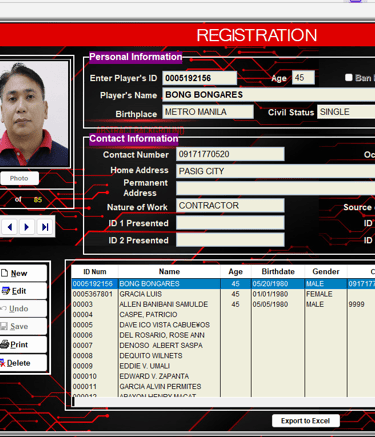Select row CASPE, PATRICIO
375x437 pixels.
[223, 315]
